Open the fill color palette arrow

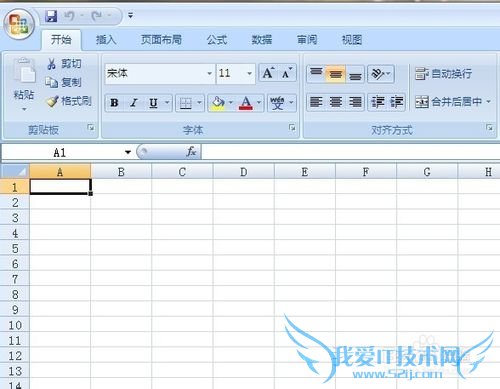pyautogui.click(x=231, y=103)
